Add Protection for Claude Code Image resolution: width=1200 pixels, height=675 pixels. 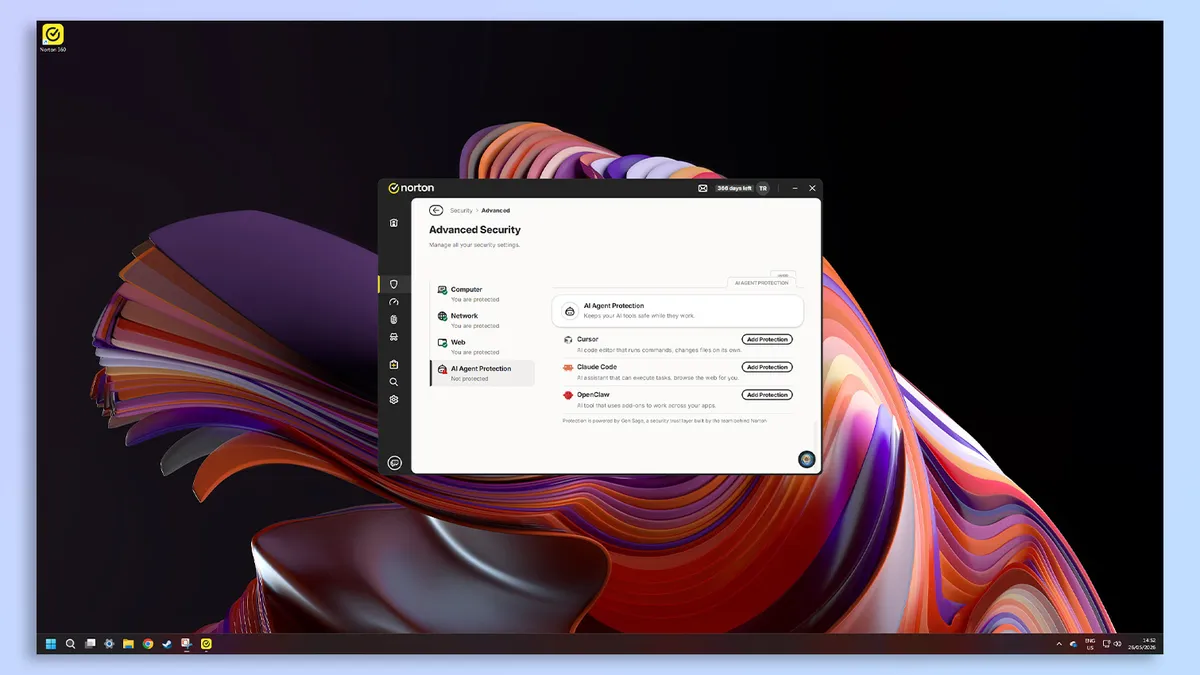(767, 367)
